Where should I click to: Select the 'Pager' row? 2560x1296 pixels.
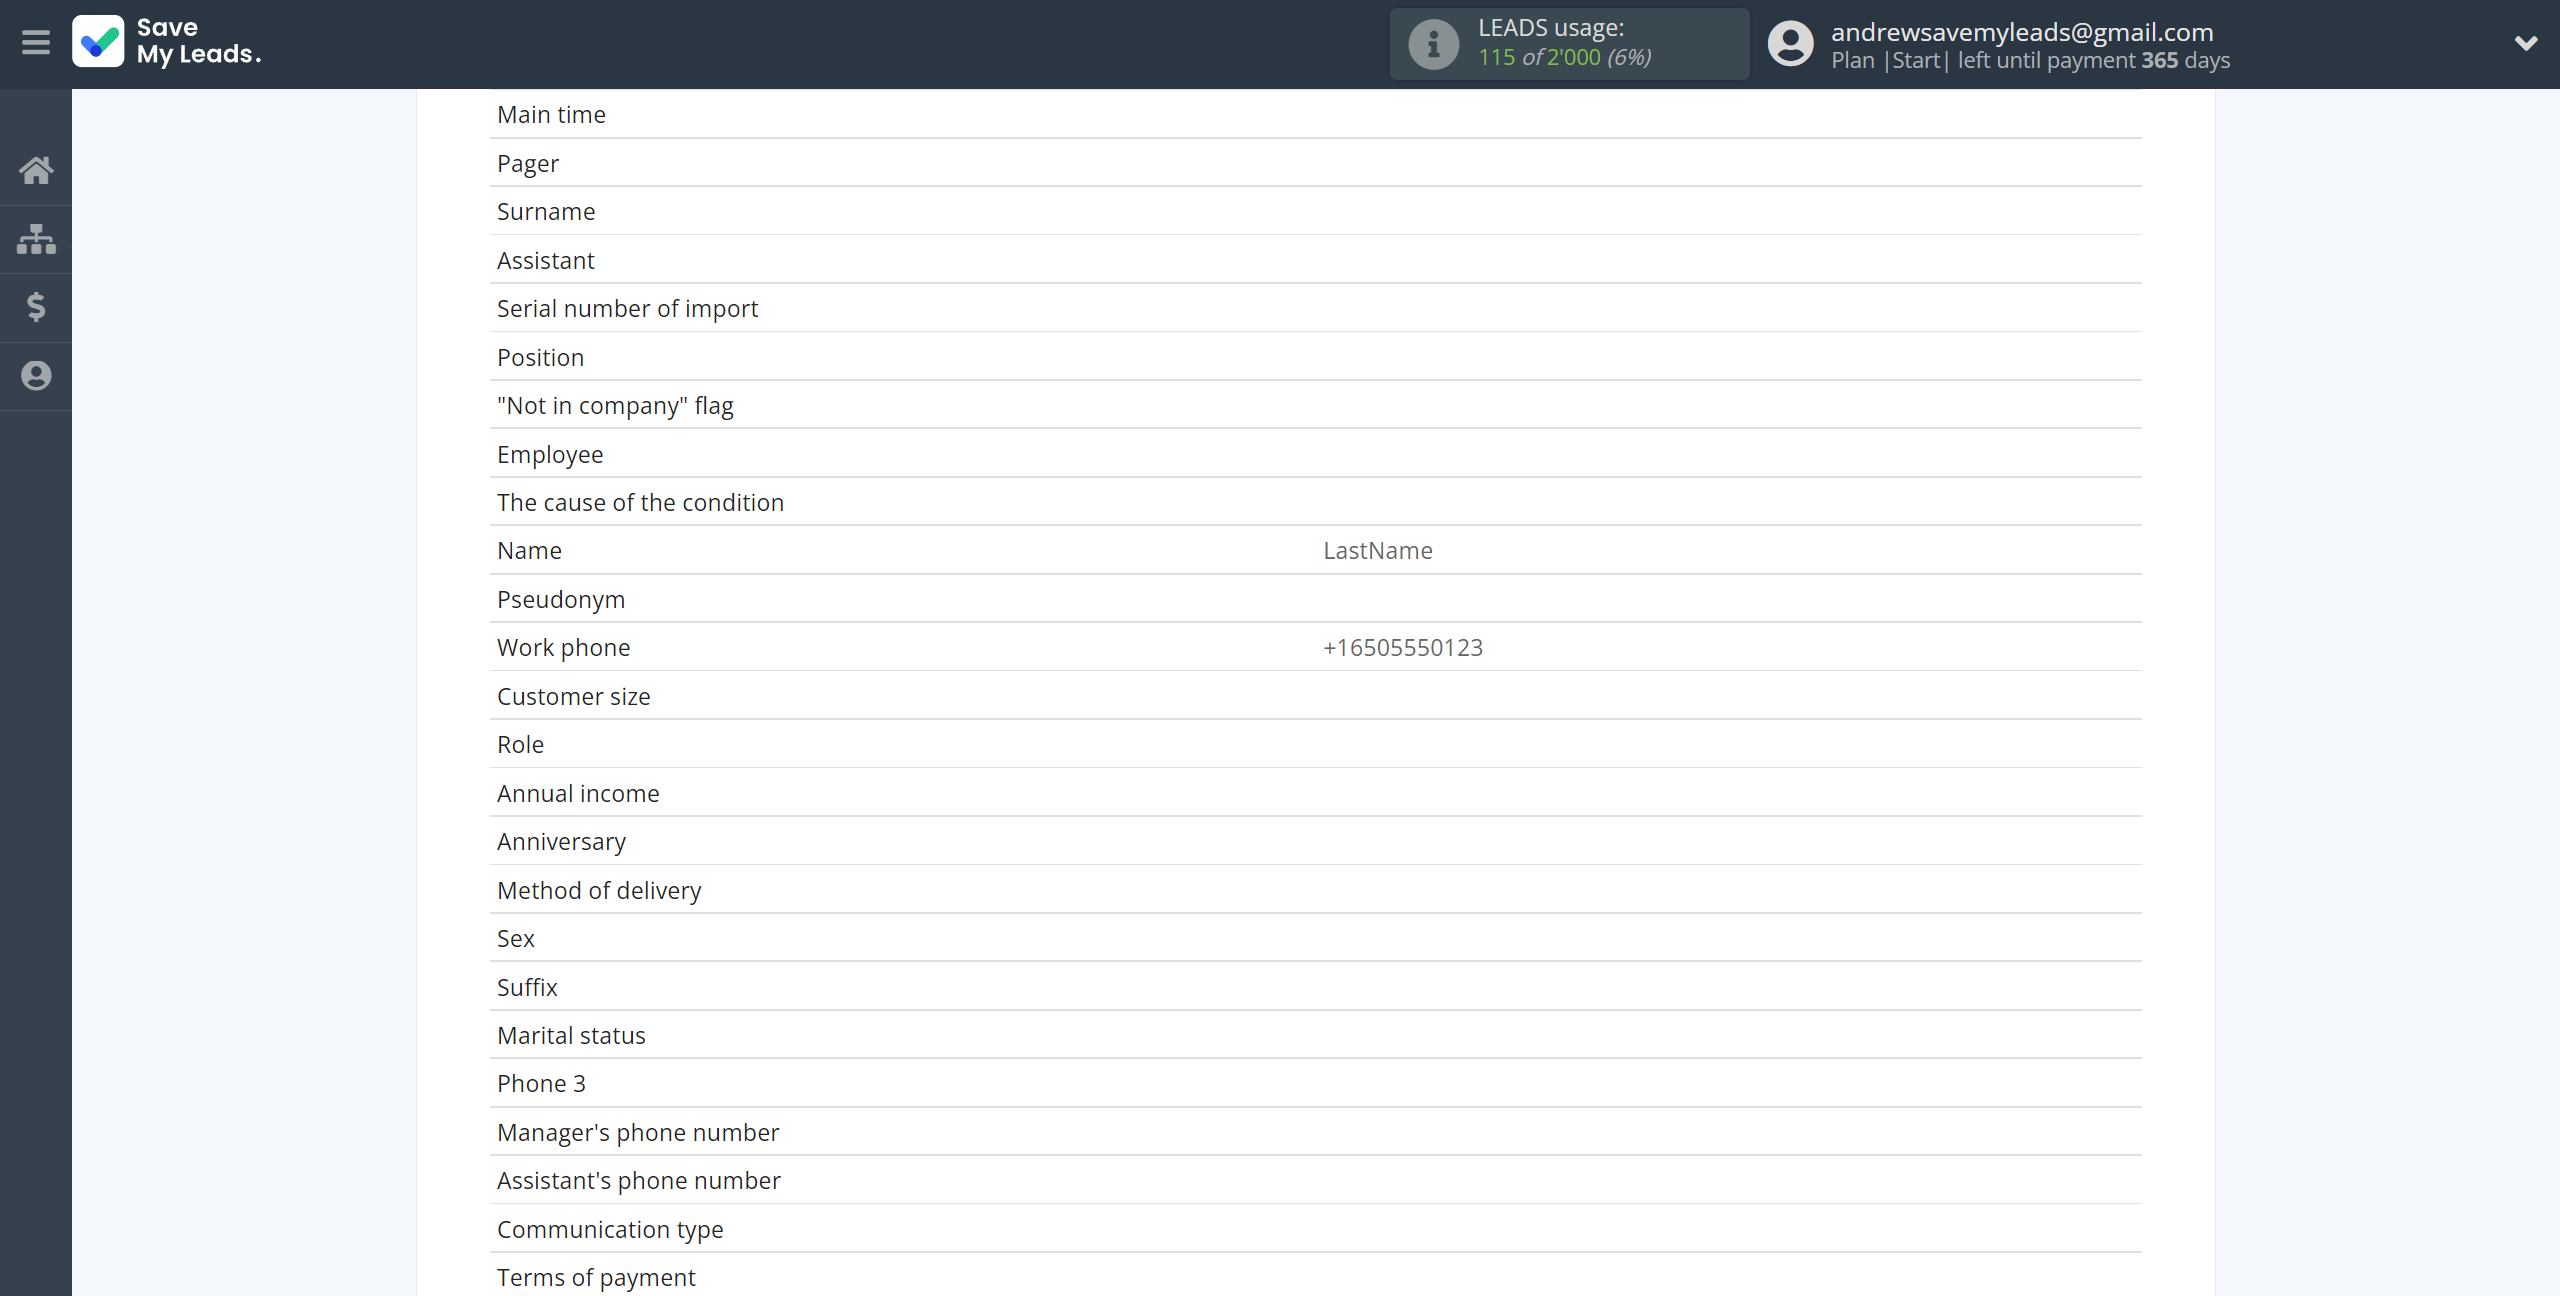[x=1315, y=163]
